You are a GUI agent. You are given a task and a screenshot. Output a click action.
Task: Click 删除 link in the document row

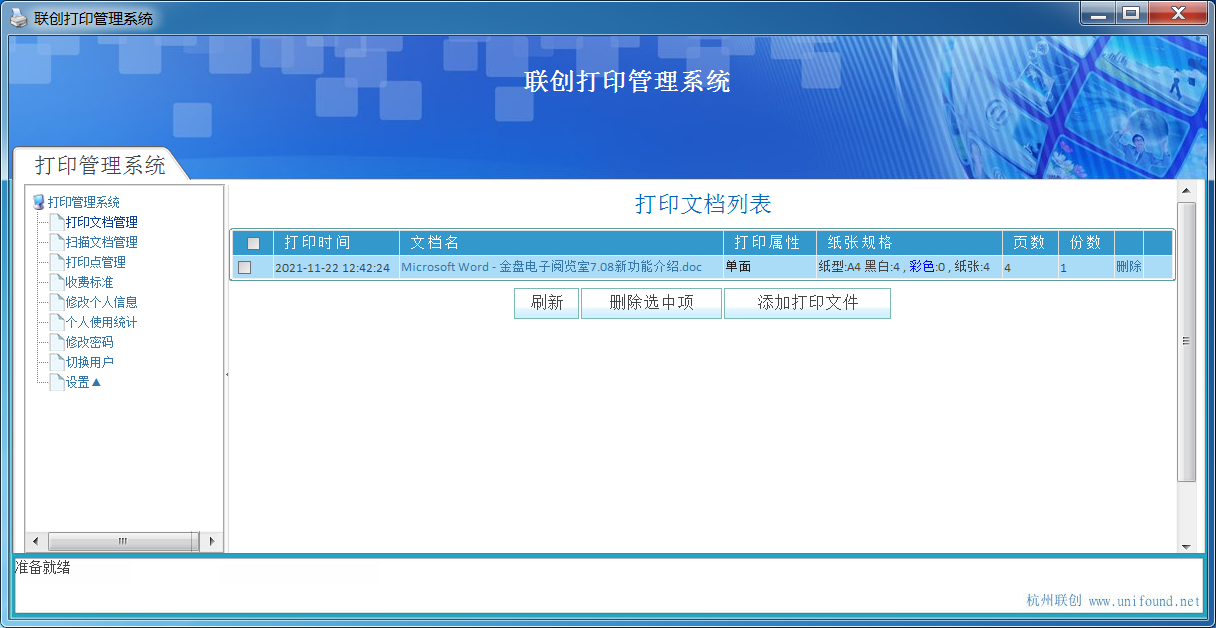point(1128,267)
